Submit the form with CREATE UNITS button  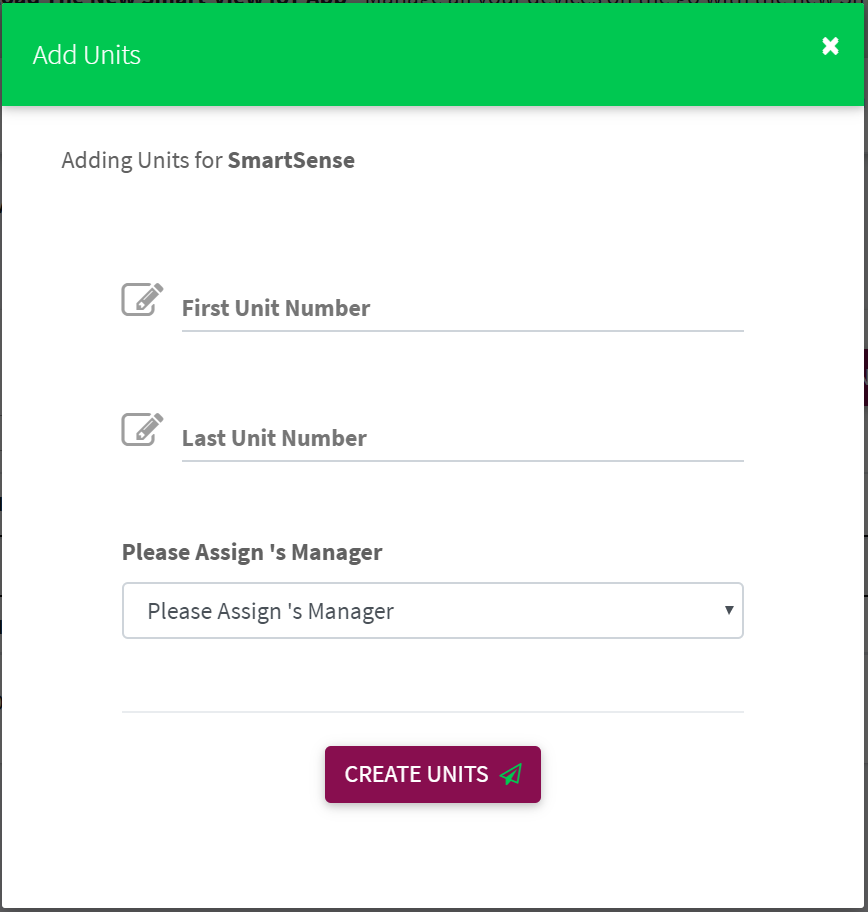(433, 775)
